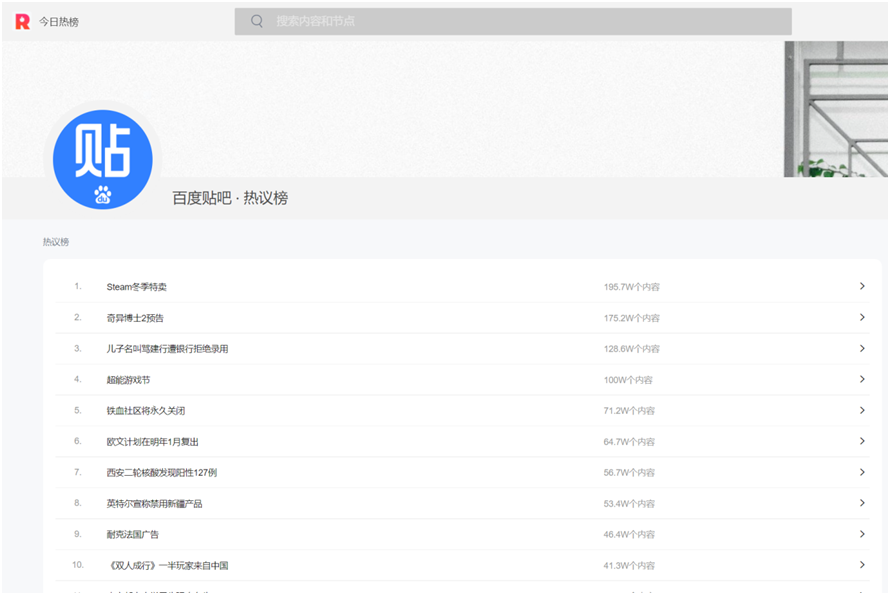The image size is (890, 595).
Task: Click the chevron on Steam冬季特卖 row
Action: (862, 286)
